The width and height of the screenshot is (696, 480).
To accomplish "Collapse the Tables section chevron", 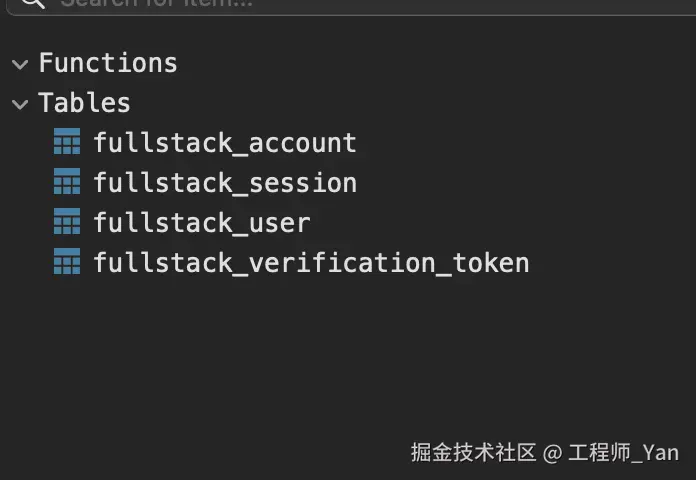I will tap(20, 104).
